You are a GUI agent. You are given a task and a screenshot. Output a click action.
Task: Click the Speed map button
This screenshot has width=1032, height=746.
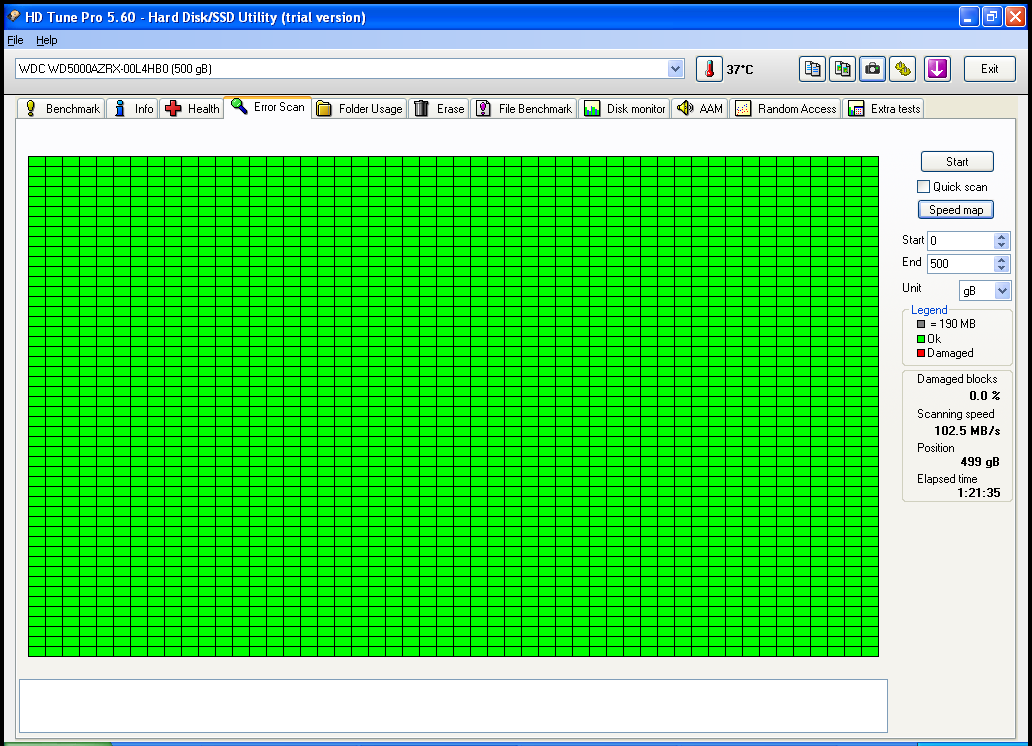pos(956,210)
